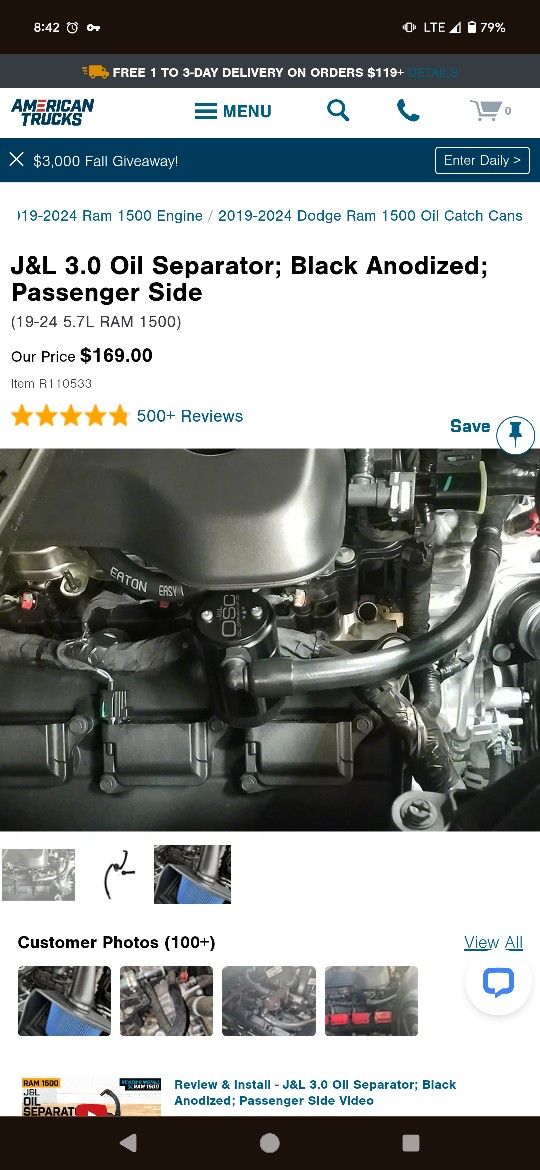Image resolution: width=540 pixels, height=1170 pixels.
Task: Click the Enter Daily button
Action: [x=483, y=160]
